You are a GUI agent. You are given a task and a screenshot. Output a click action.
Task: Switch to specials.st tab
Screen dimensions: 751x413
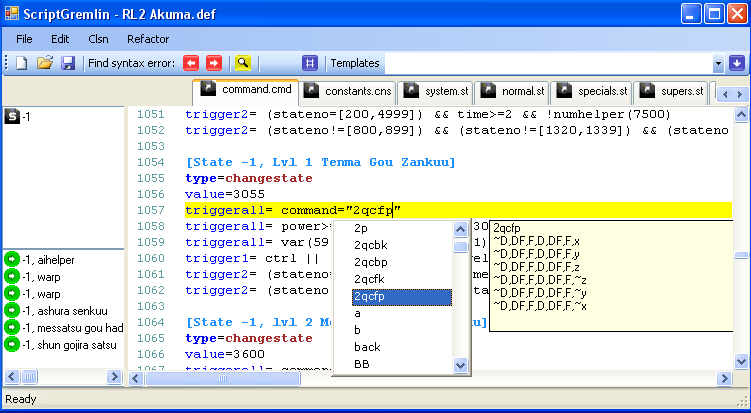point(592,92)
